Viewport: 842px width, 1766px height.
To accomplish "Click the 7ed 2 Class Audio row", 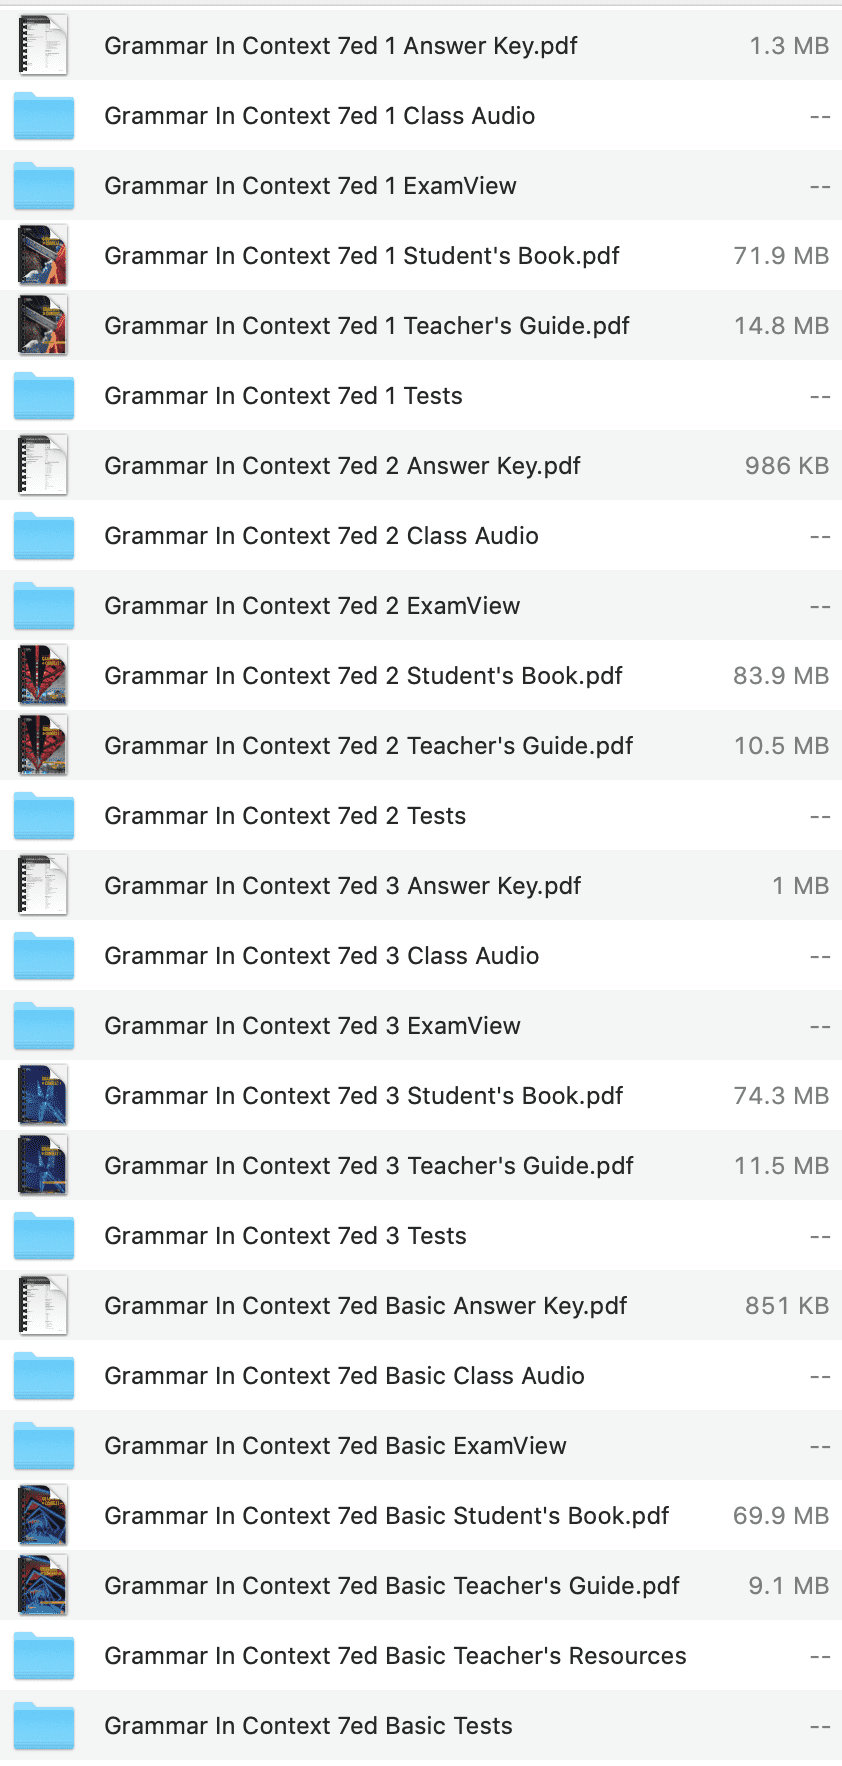I will click(322, 536).
